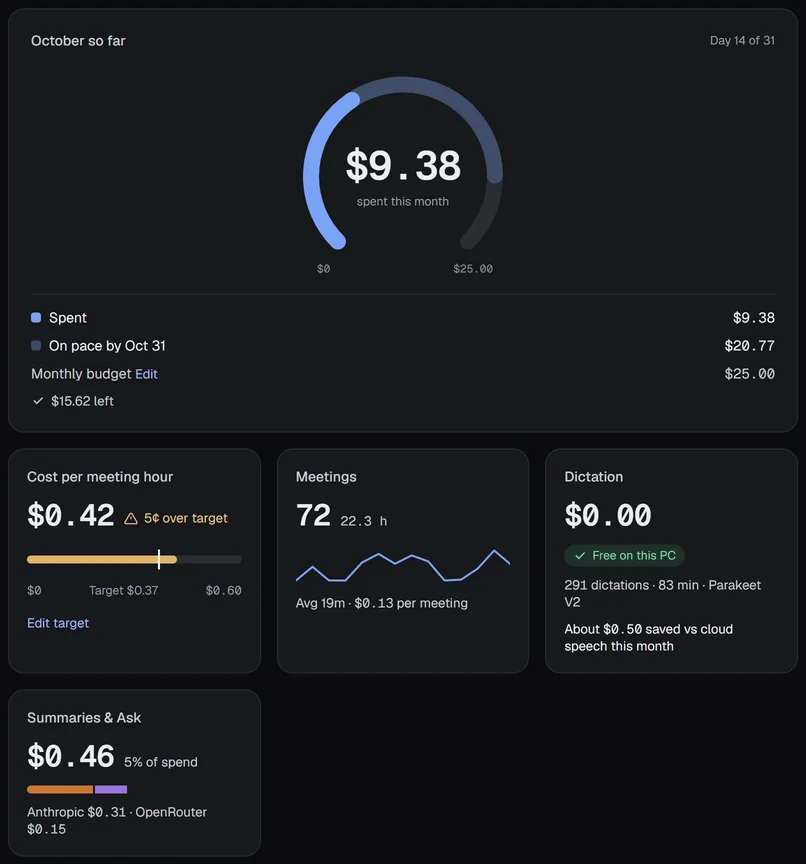The width and height of the screenshot is (806, 864).
Task: Click the Meetings sparkline chart
Action: pyautogui.click(x=403, y=565)
